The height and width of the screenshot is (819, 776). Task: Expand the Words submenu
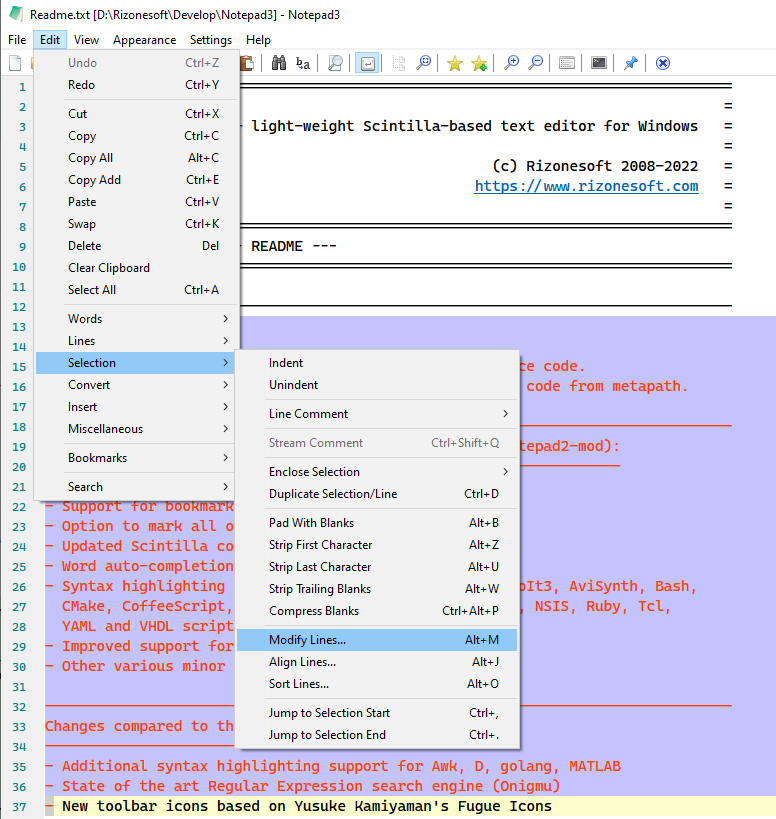[x=137, y=319]
